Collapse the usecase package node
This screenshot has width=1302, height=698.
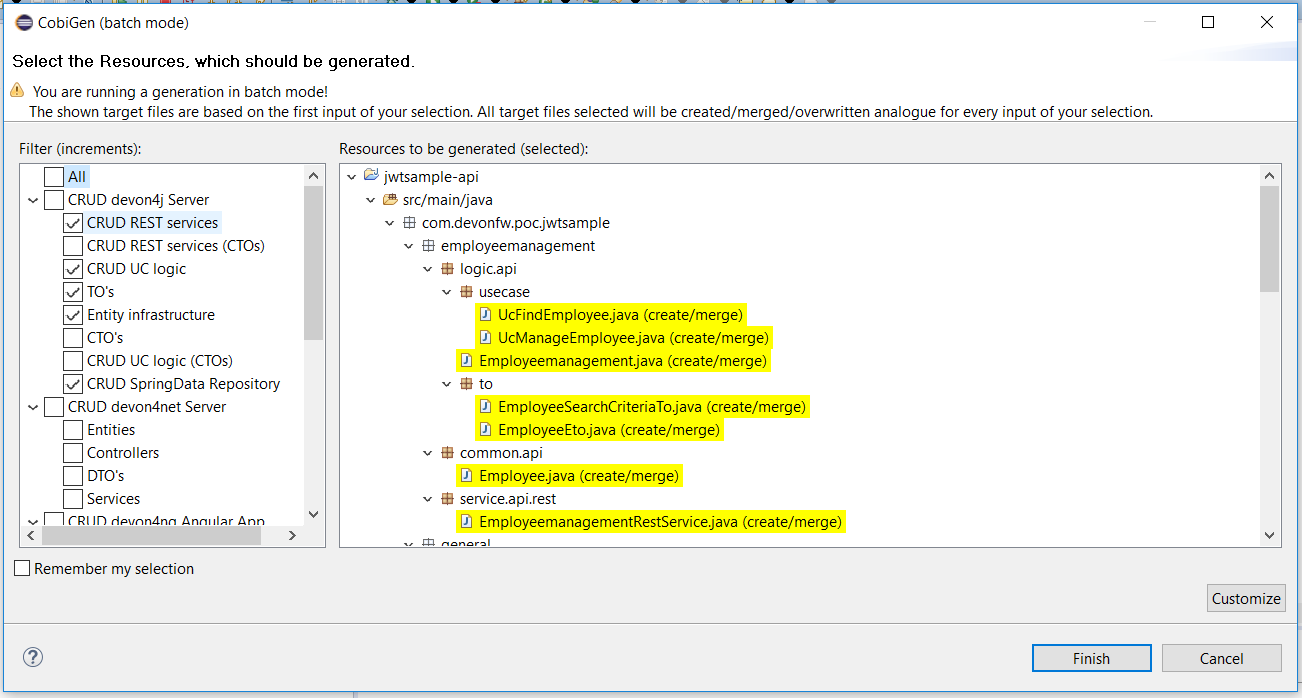(447, 292)
